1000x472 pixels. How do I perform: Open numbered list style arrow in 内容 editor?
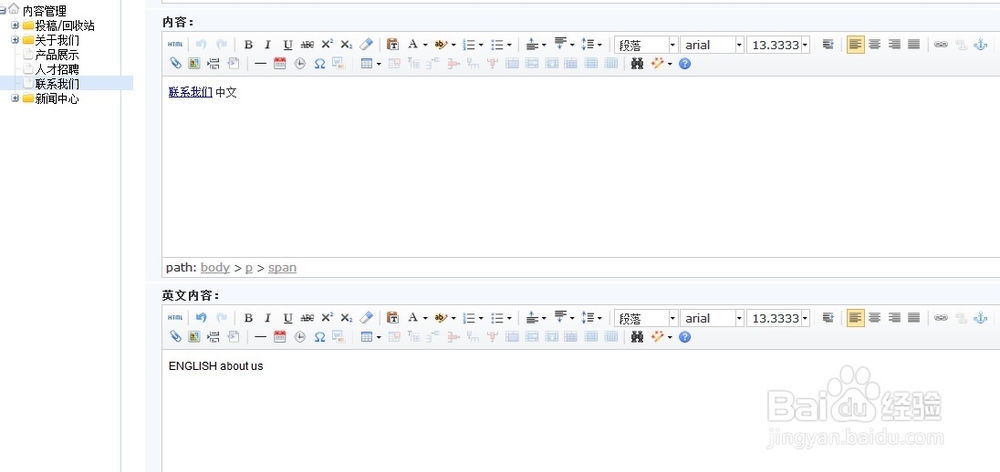point(481,45)
